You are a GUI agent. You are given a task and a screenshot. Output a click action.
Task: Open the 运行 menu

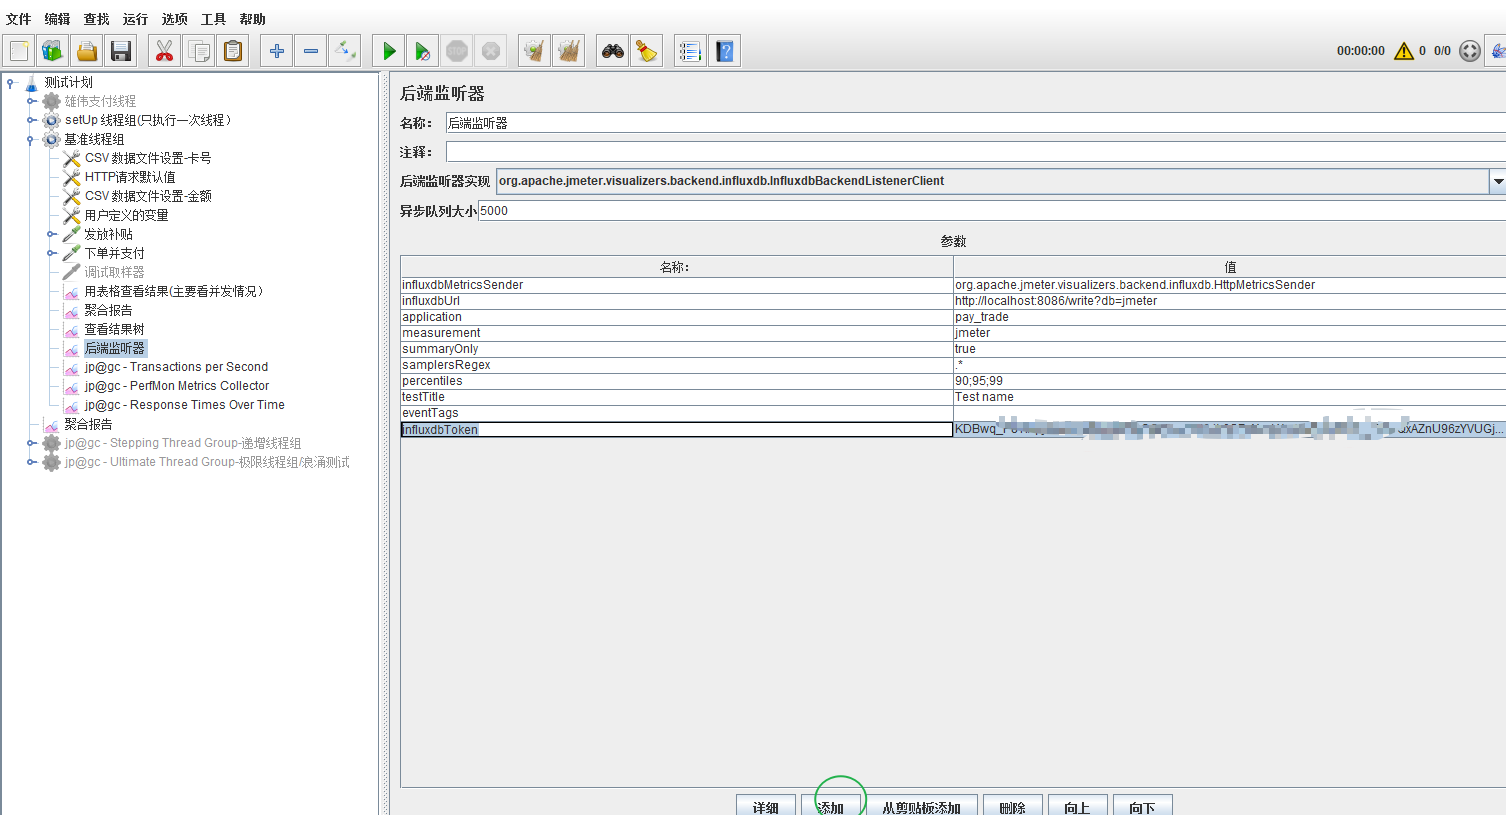134,18
